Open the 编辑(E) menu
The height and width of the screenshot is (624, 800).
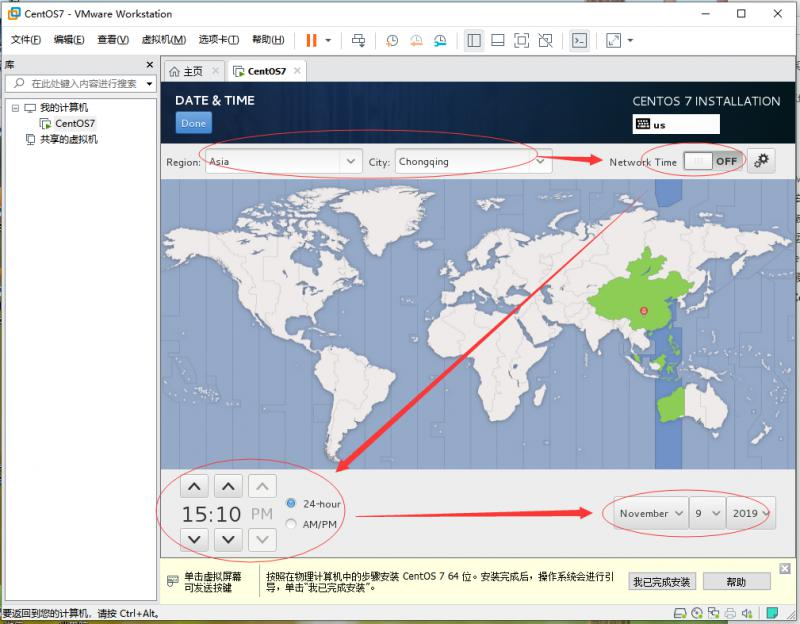click(69, 39)
